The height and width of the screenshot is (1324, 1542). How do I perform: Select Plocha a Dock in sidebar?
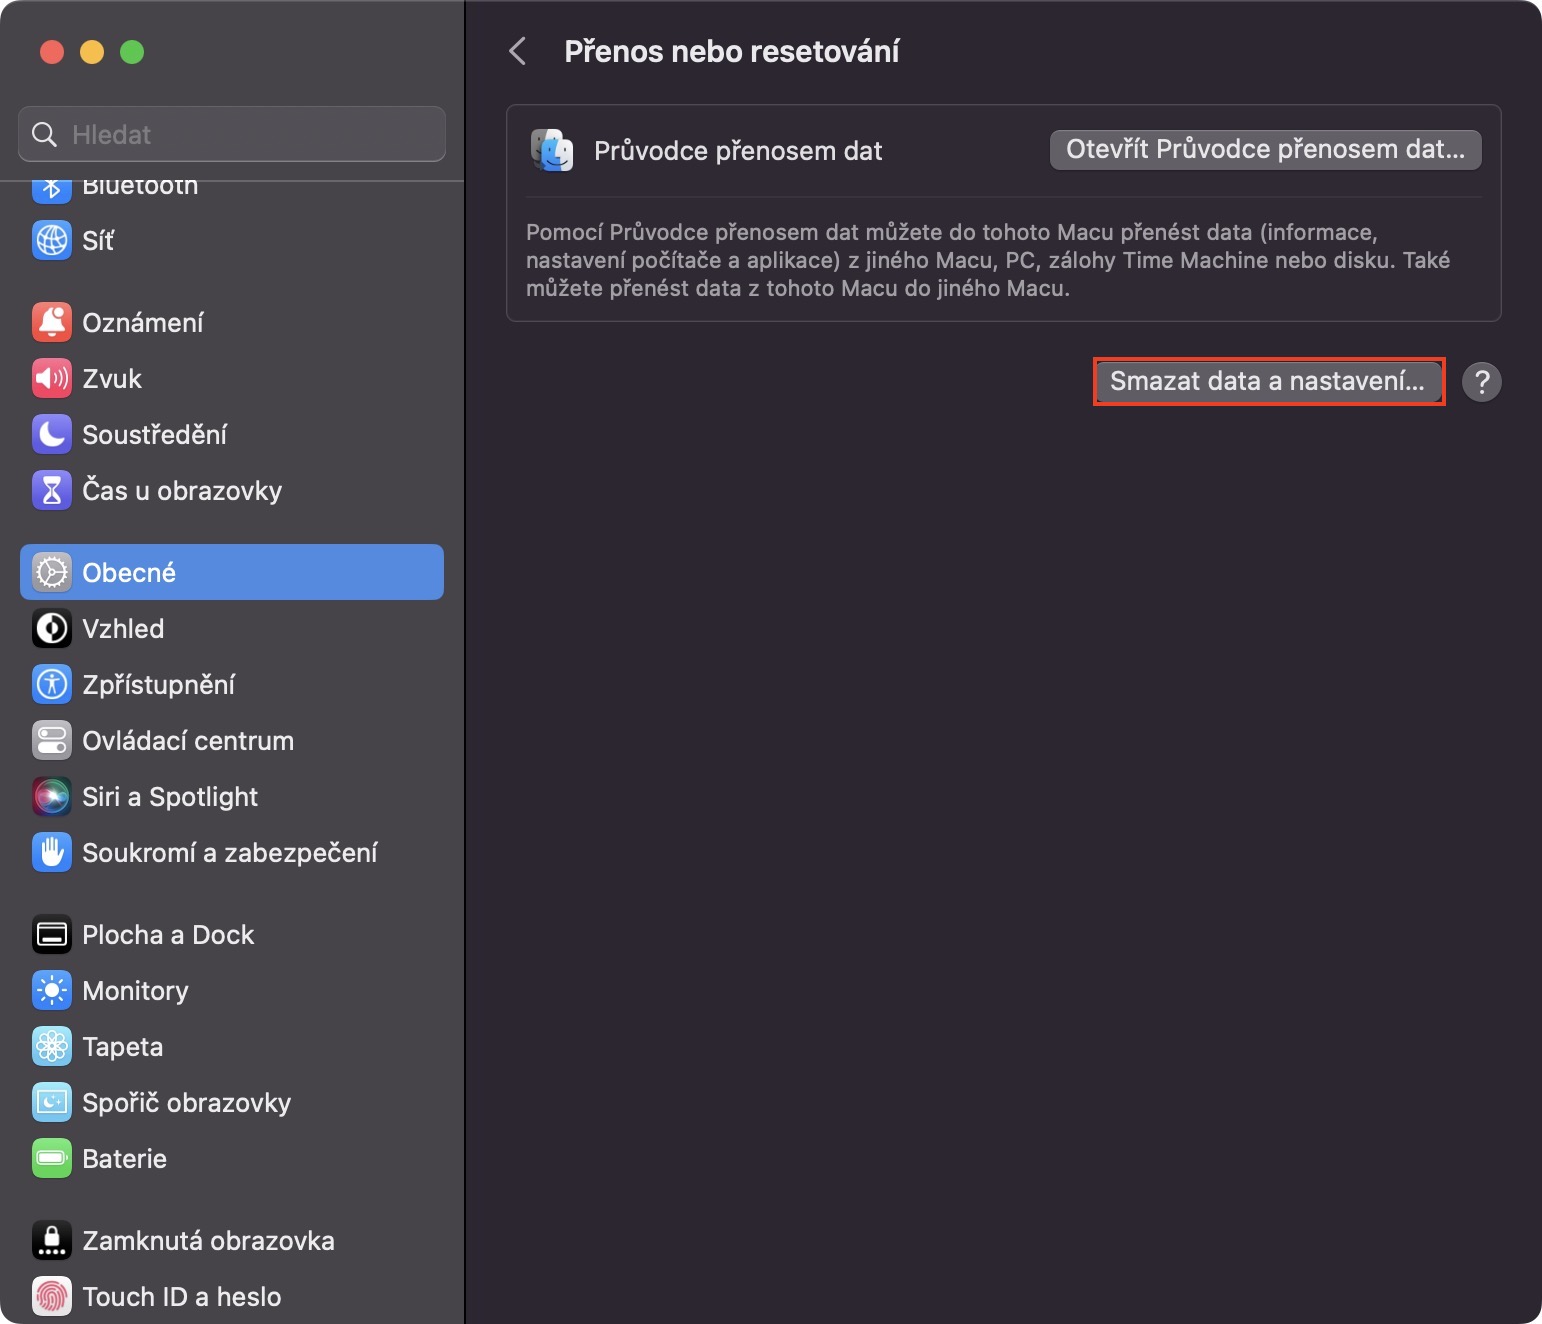[x=168, y=934]
